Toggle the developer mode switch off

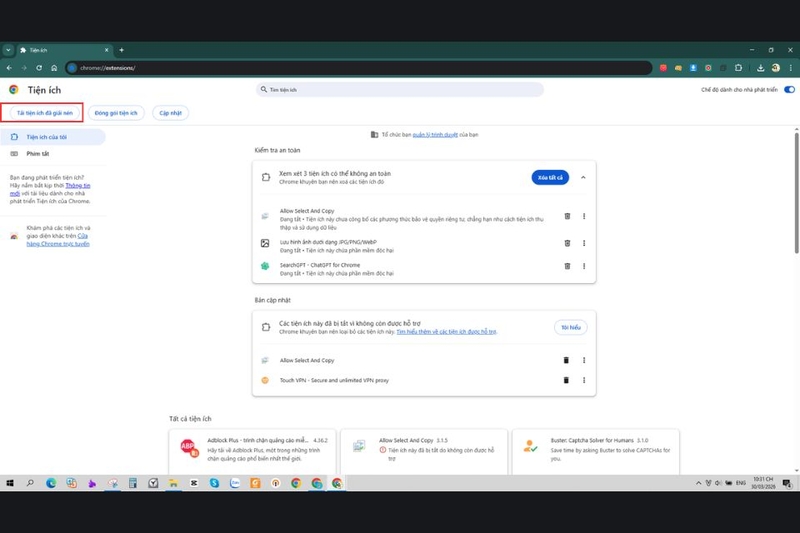click(789, 90)
